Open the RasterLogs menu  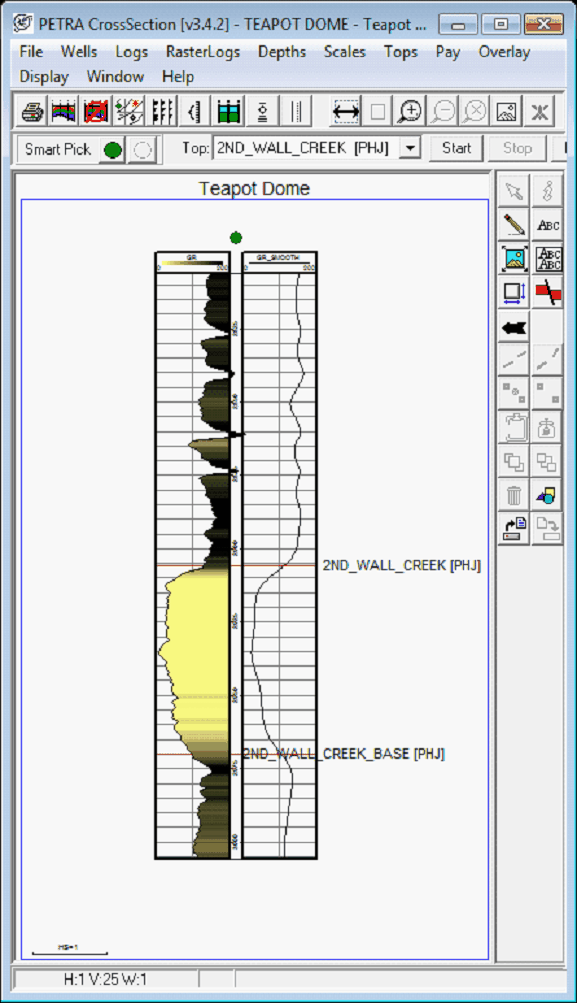coord(203,52)
